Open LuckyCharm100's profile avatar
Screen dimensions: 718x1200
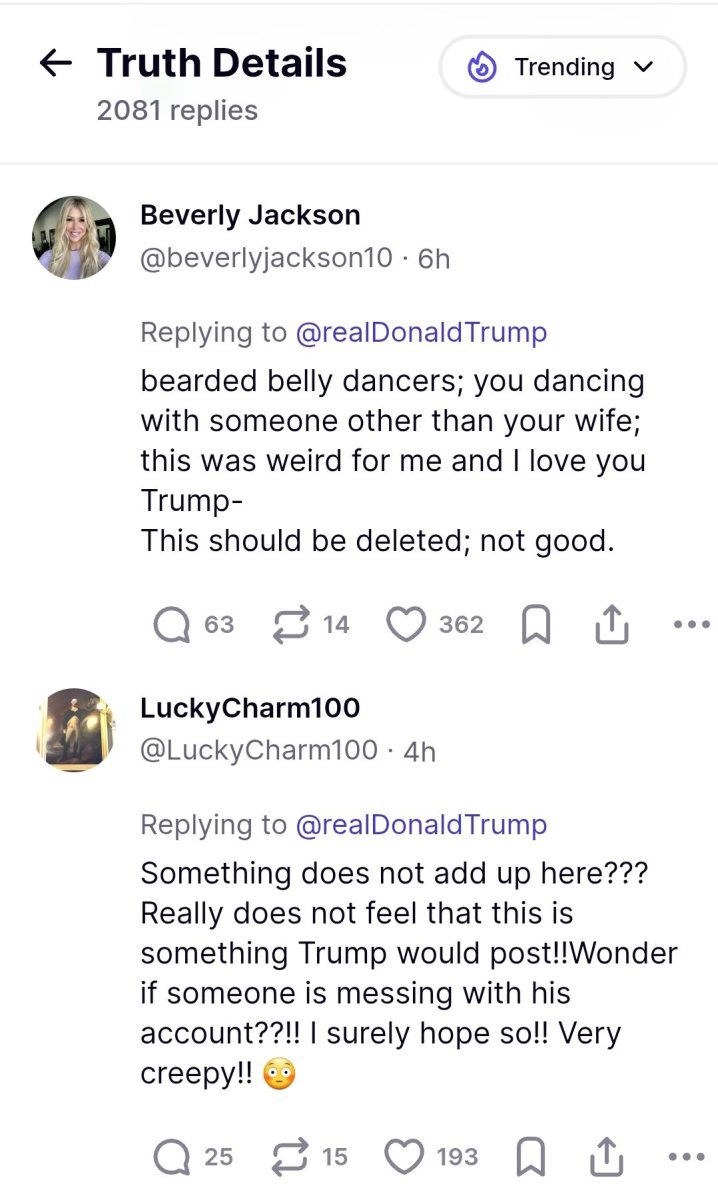[x=75, y=729]
